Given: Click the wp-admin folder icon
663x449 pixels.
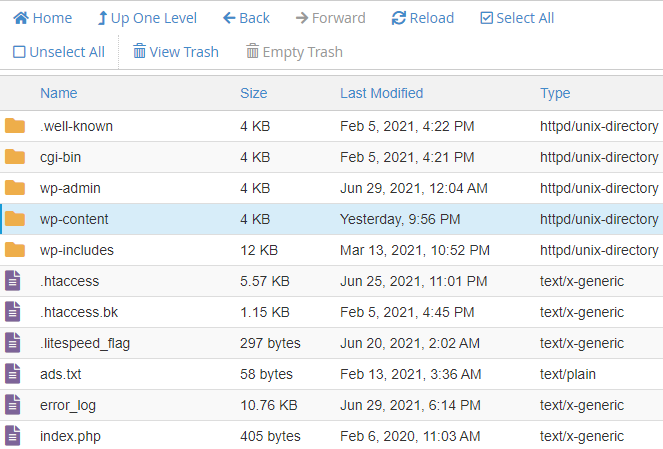Looking at the screenshot, I should click(x=15, y=188).
